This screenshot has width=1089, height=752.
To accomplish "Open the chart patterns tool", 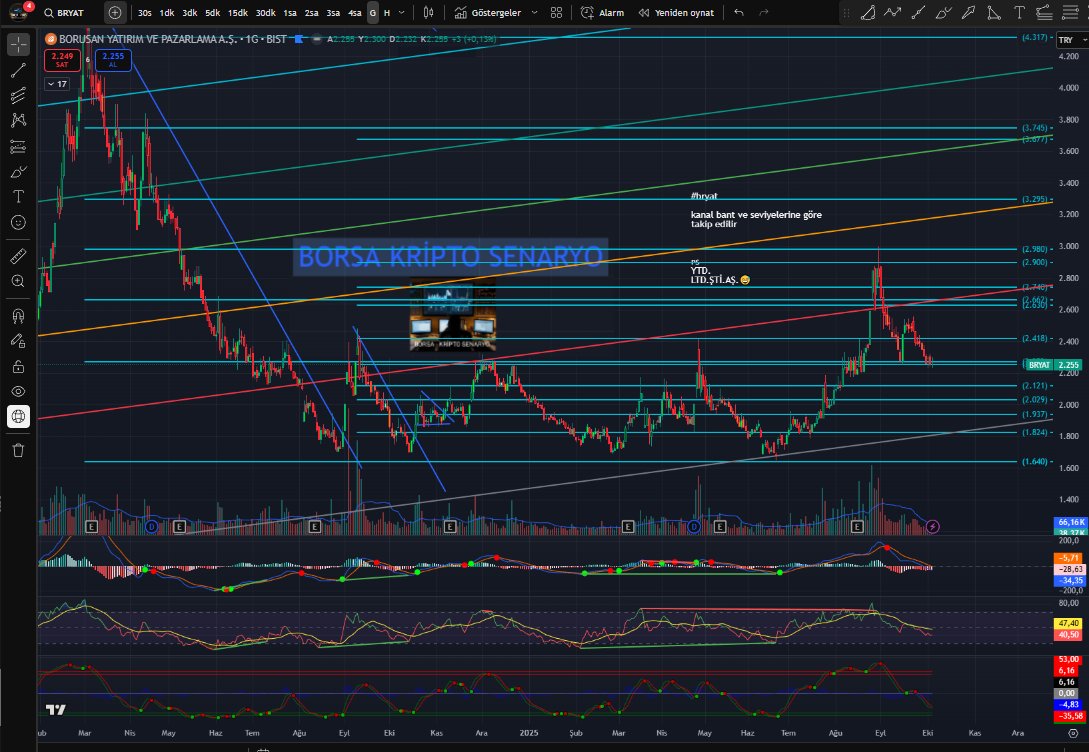I will (18, 120).
